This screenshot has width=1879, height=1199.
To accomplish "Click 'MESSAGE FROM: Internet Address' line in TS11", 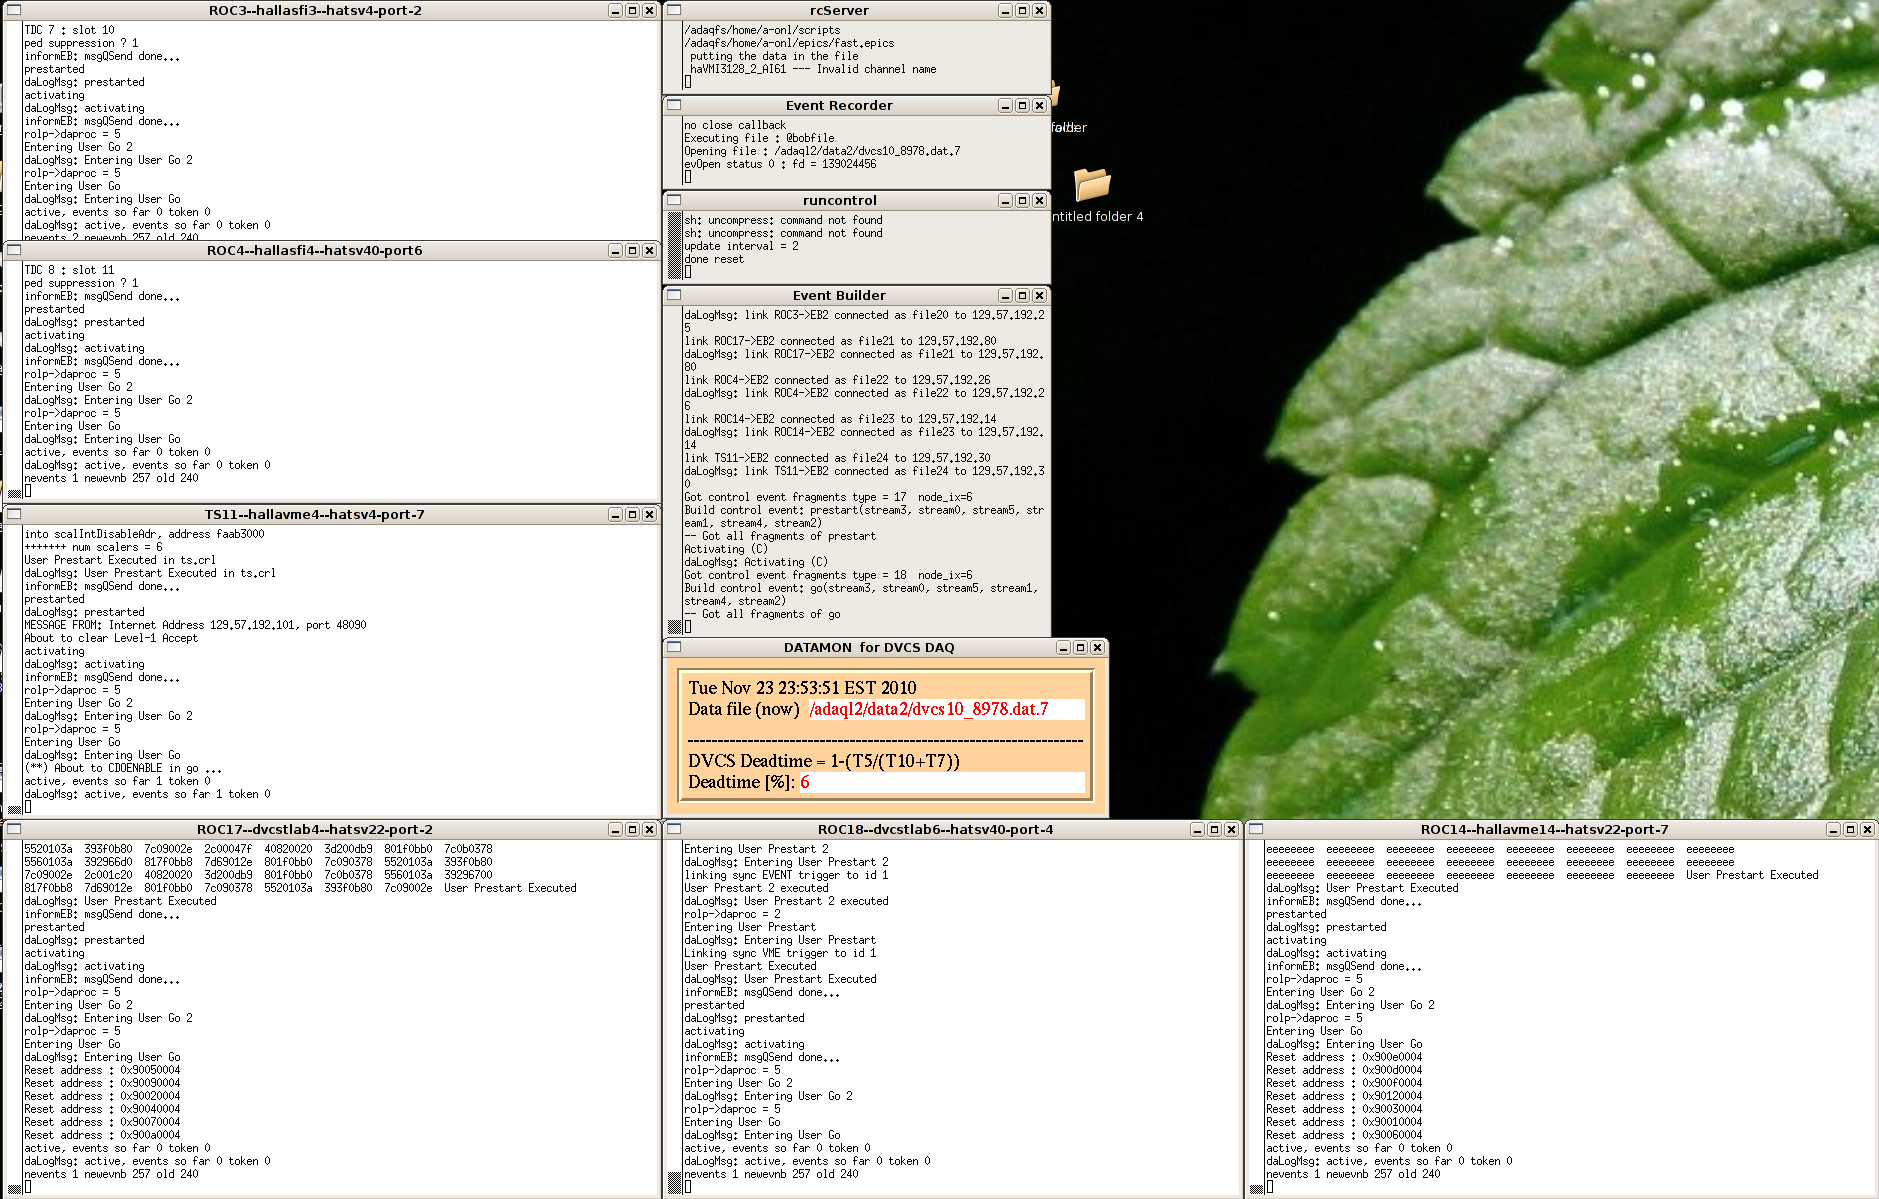I will point(195,625).
